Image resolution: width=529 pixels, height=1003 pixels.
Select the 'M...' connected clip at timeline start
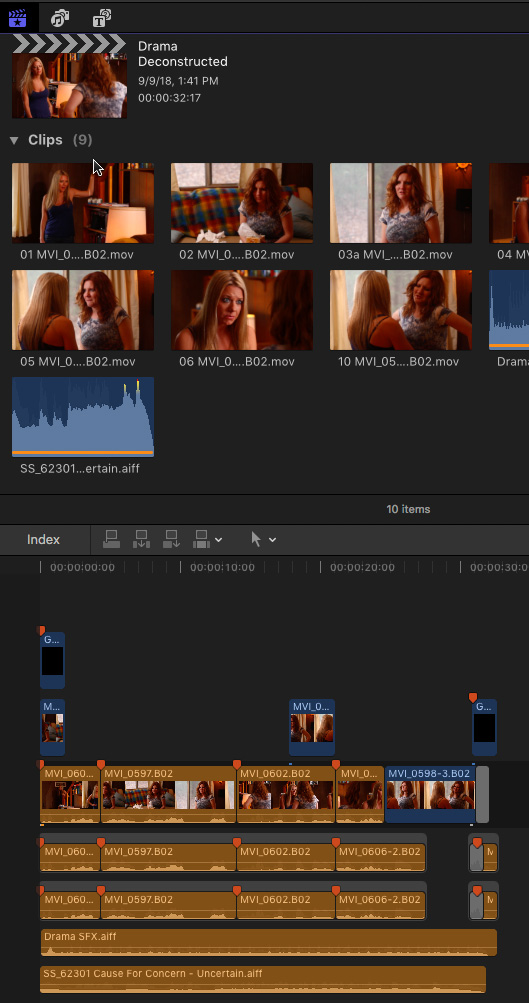point(52,727)
